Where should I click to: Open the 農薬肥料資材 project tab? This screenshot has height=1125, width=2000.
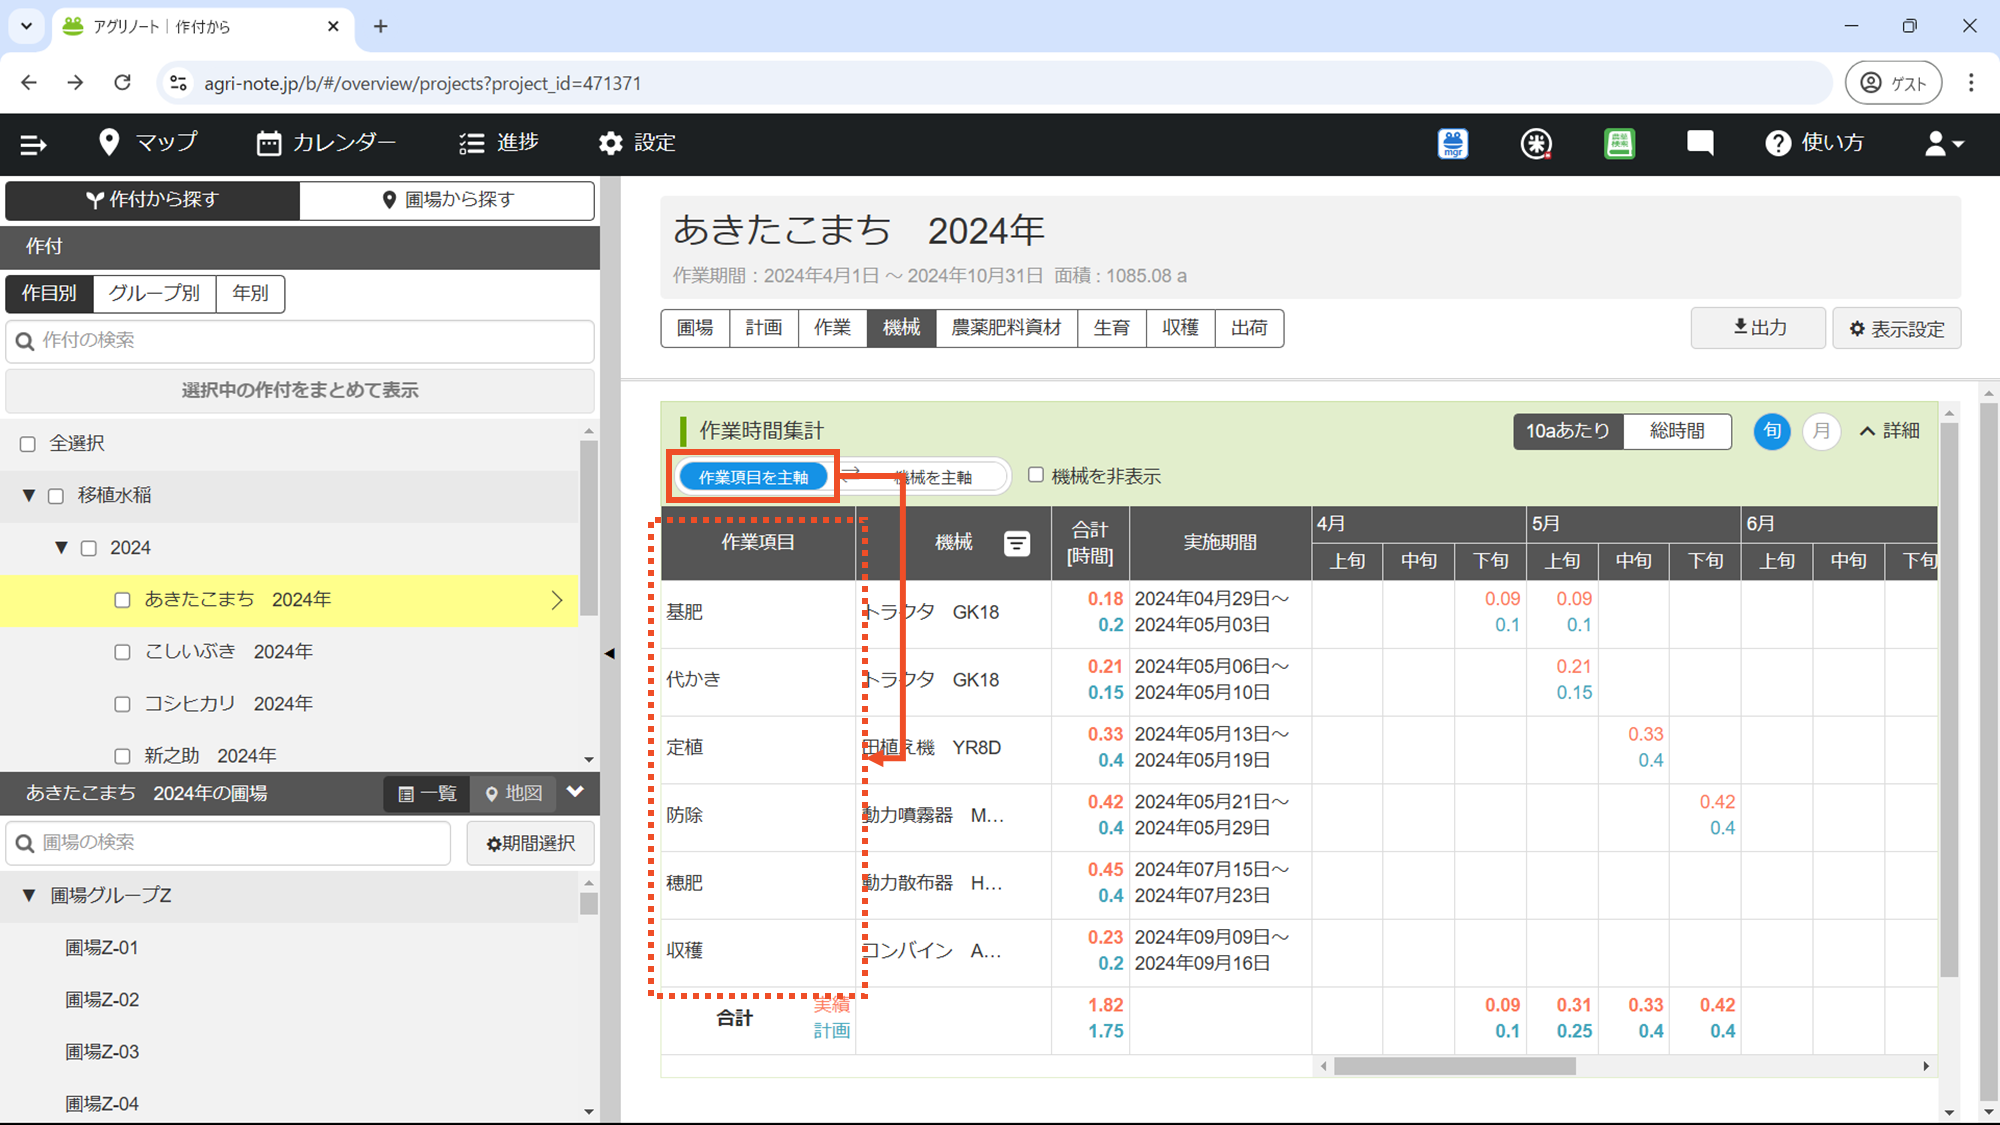[x=1006, y=328]
